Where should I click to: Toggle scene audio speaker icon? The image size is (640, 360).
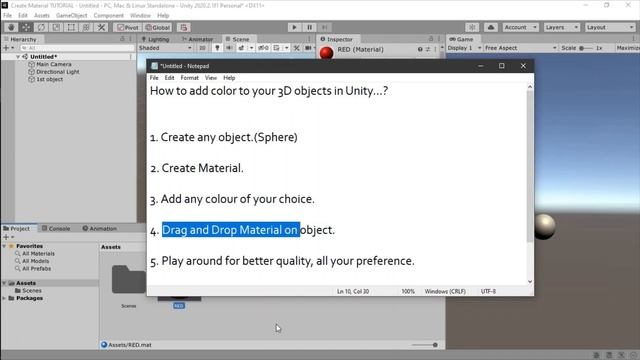point(229,48)
